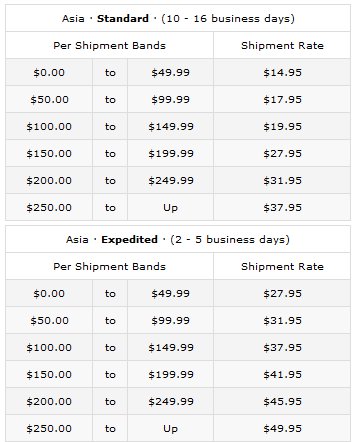Click the Per Shipment Bands header in Standard table
The image size is (363, 442).
point(109,45)
